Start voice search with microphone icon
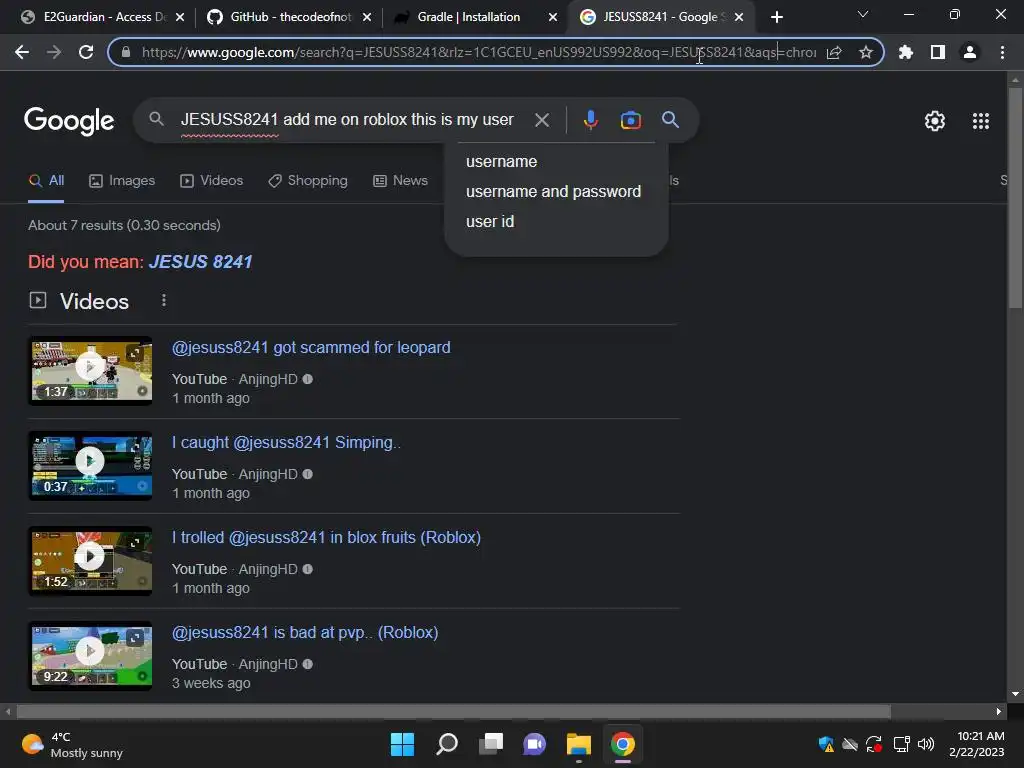 (x=590, y=120)
